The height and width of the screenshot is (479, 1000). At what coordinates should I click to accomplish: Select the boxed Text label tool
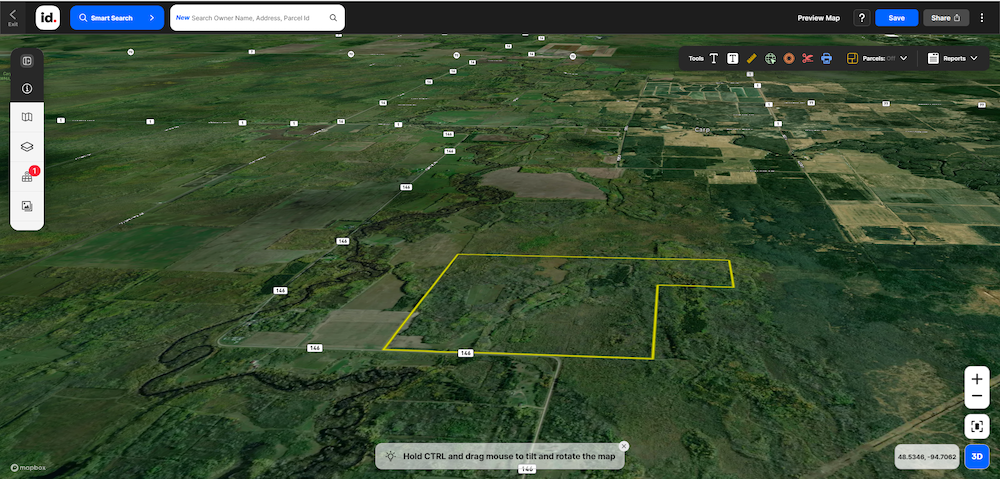733,58
